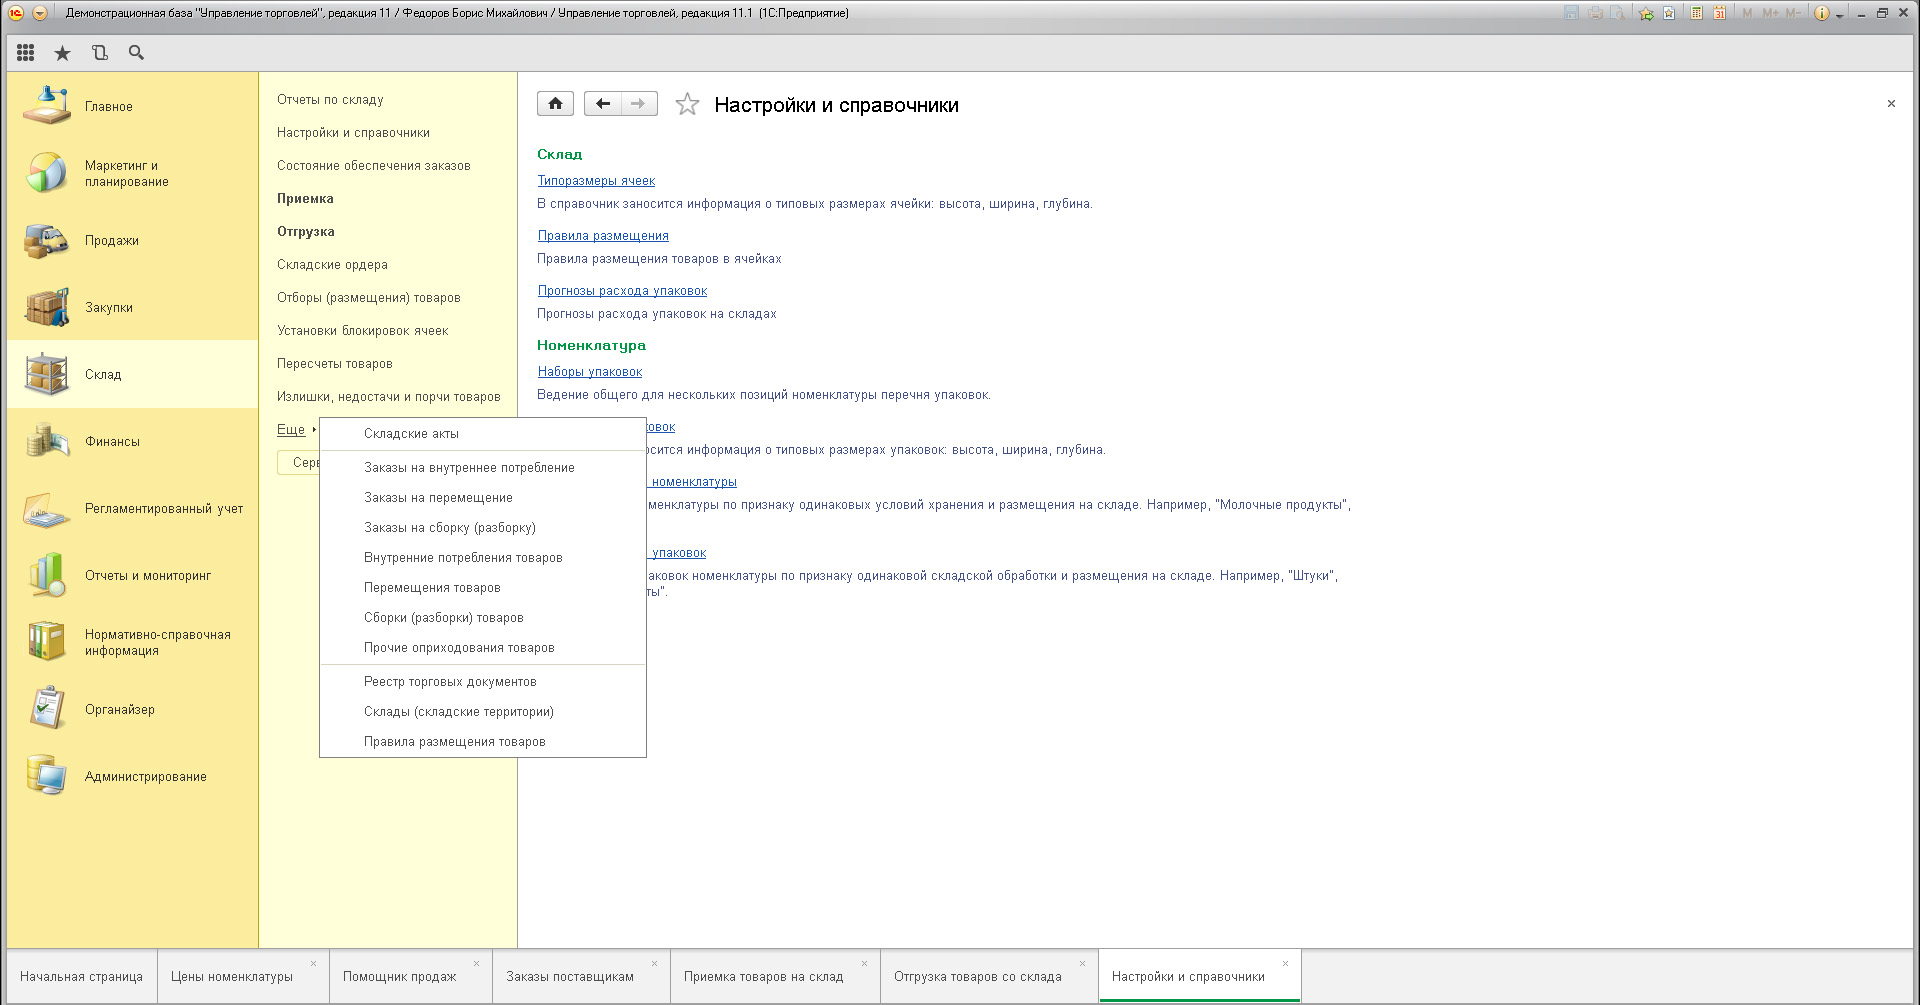Open Приемка
Screen dimensions: 1920x1005
305,198
